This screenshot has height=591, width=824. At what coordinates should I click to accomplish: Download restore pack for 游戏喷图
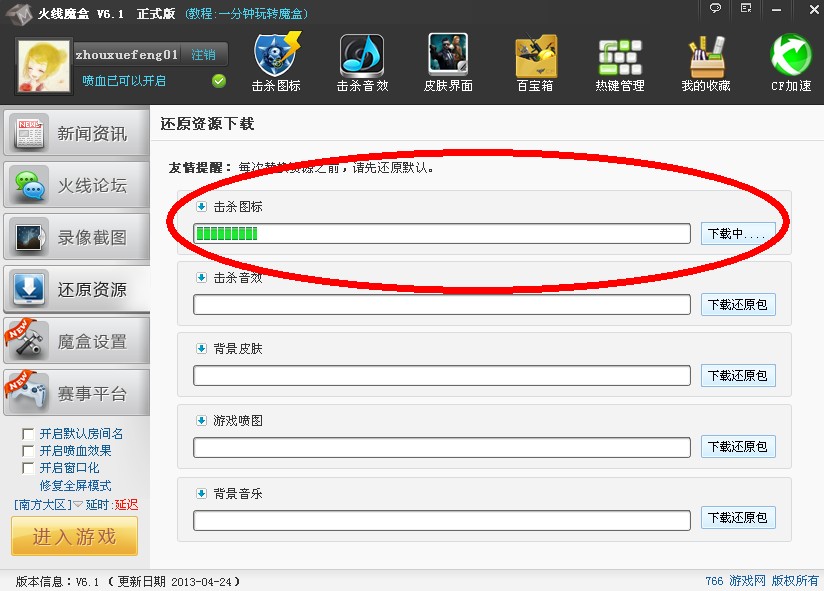(738, 447)
